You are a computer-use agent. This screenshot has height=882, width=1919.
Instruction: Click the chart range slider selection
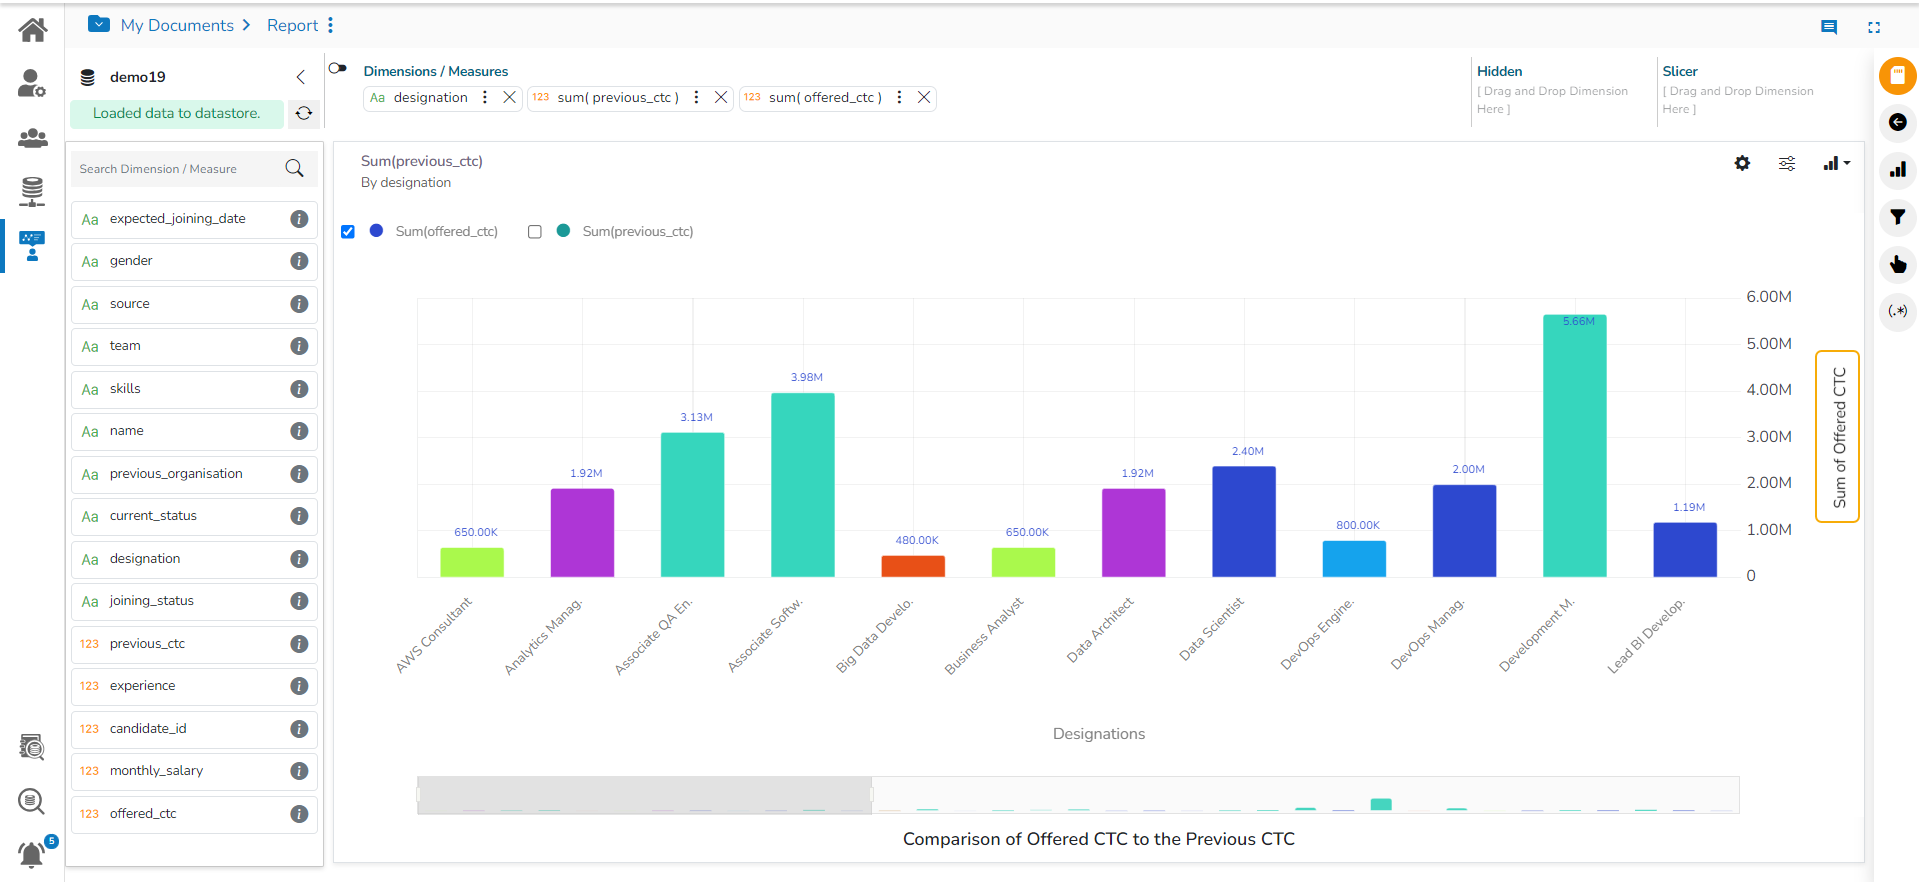[x=644, y=795]
